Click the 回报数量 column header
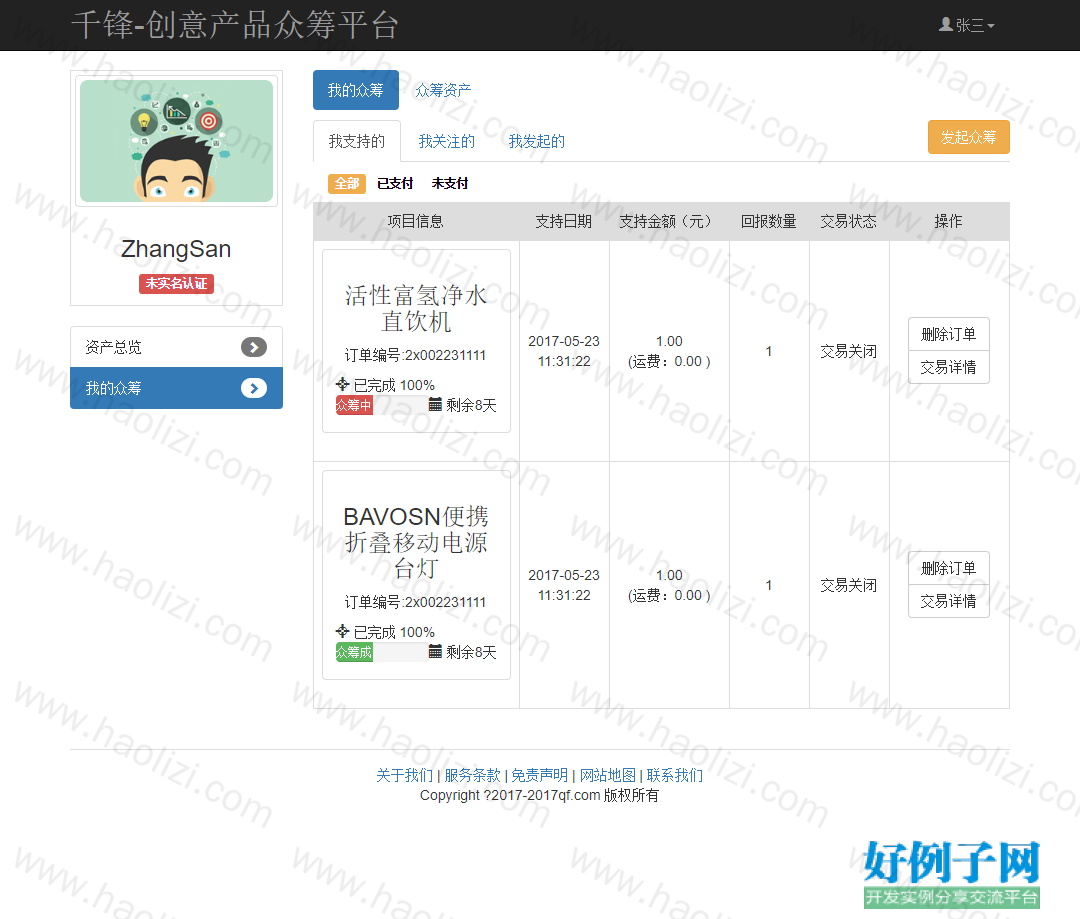Viewport: 1080px width, 919px height. (x=769, y=221)
